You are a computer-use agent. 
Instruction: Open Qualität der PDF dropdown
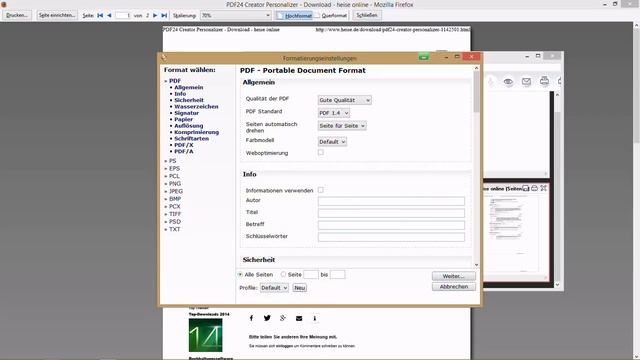point(344,100)
